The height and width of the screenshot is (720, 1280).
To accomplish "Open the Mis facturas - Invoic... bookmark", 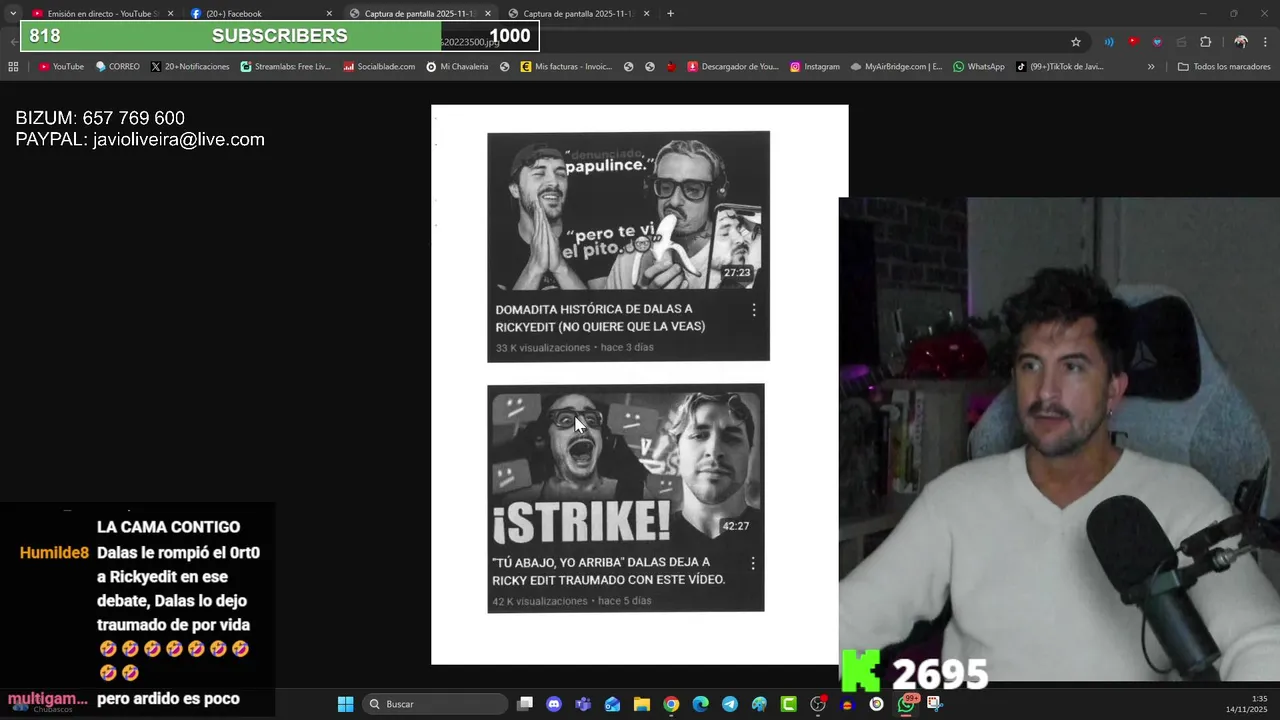I will tap(566, 67).
